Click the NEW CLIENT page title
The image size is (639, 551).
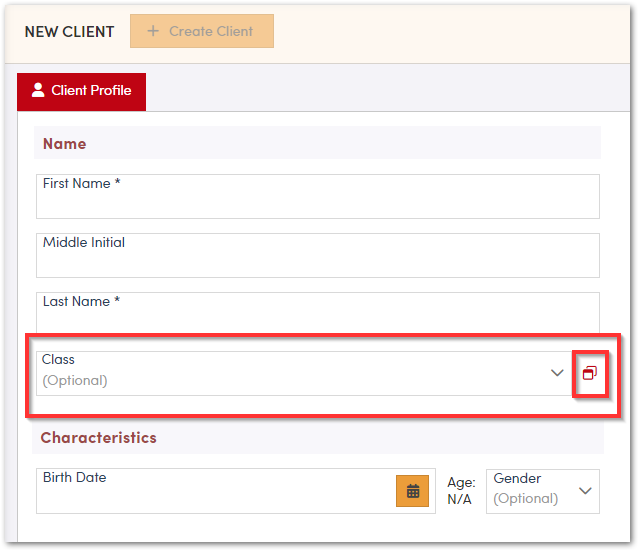pos(69,31)
